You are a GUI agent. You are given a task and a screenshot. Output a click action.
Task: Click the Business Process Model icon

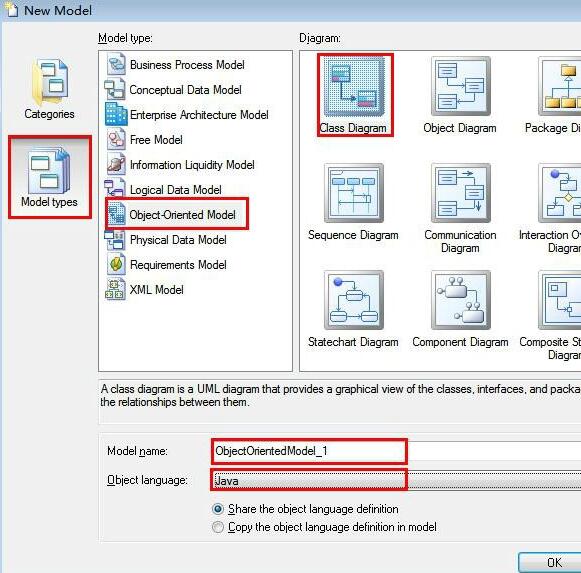click(116, 64)
